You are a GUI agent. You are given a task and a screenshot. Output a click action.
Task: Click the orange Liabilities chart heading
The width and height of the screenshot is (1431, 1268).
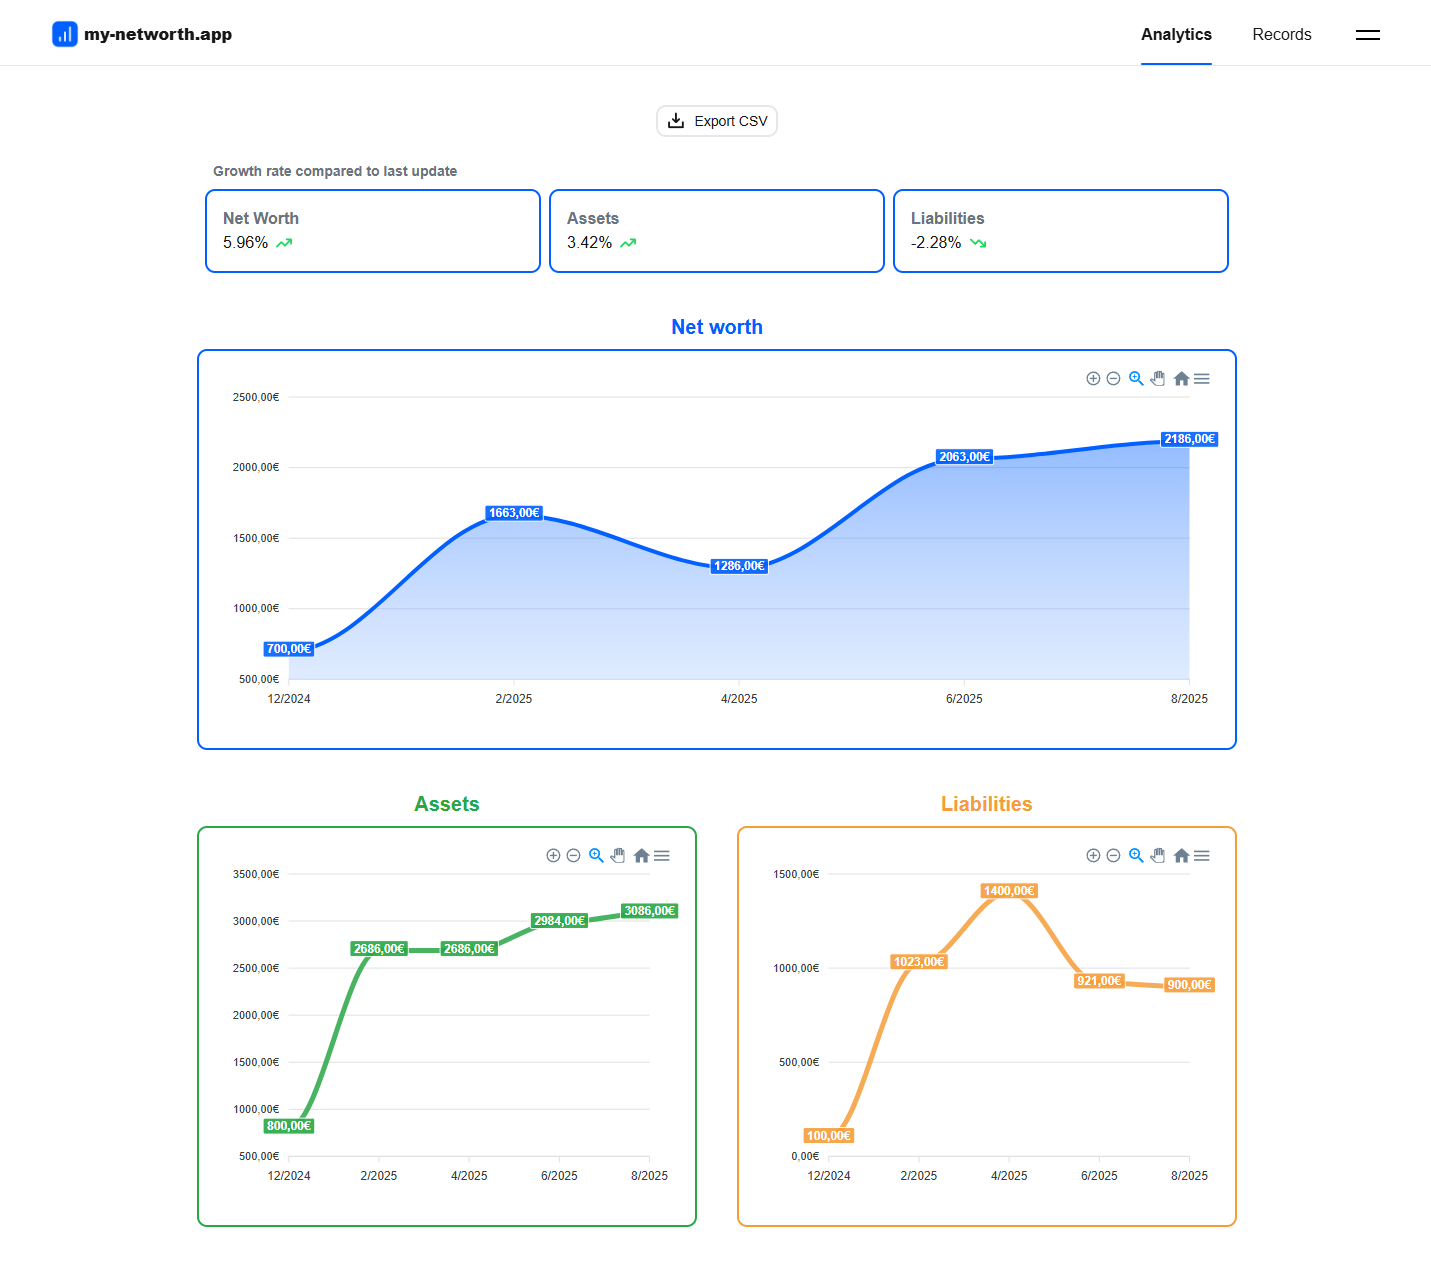point(987,804)
